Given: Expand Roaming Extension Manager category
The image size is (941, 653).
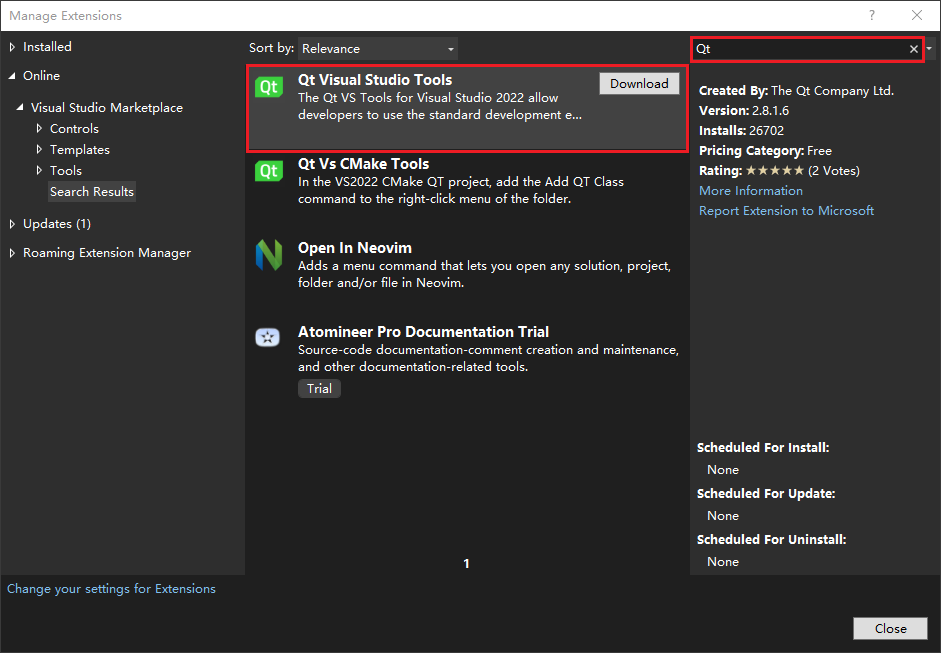Looking at the screenshot, I should point(12,253).
